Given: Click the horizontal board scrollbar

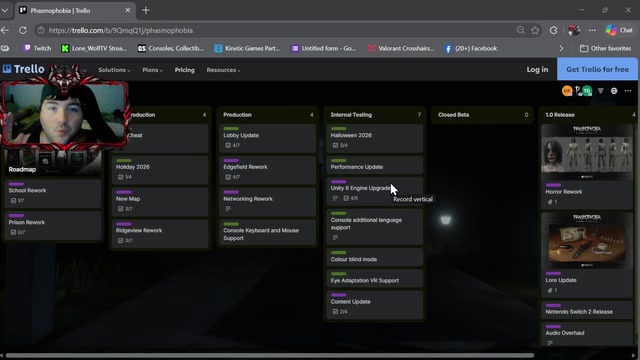Looking at the screenshot, I should [x=270, y=355].
